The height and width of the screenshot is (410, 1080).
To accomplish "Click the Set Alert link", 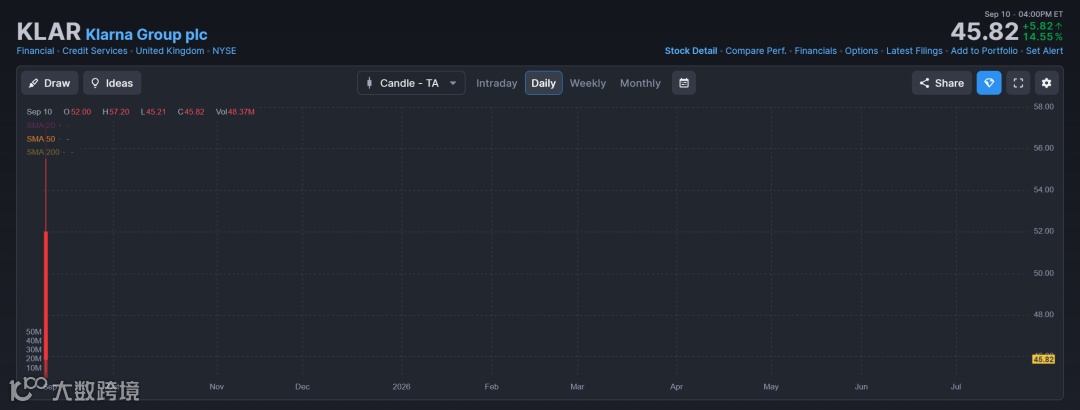I will (1044, 51).
